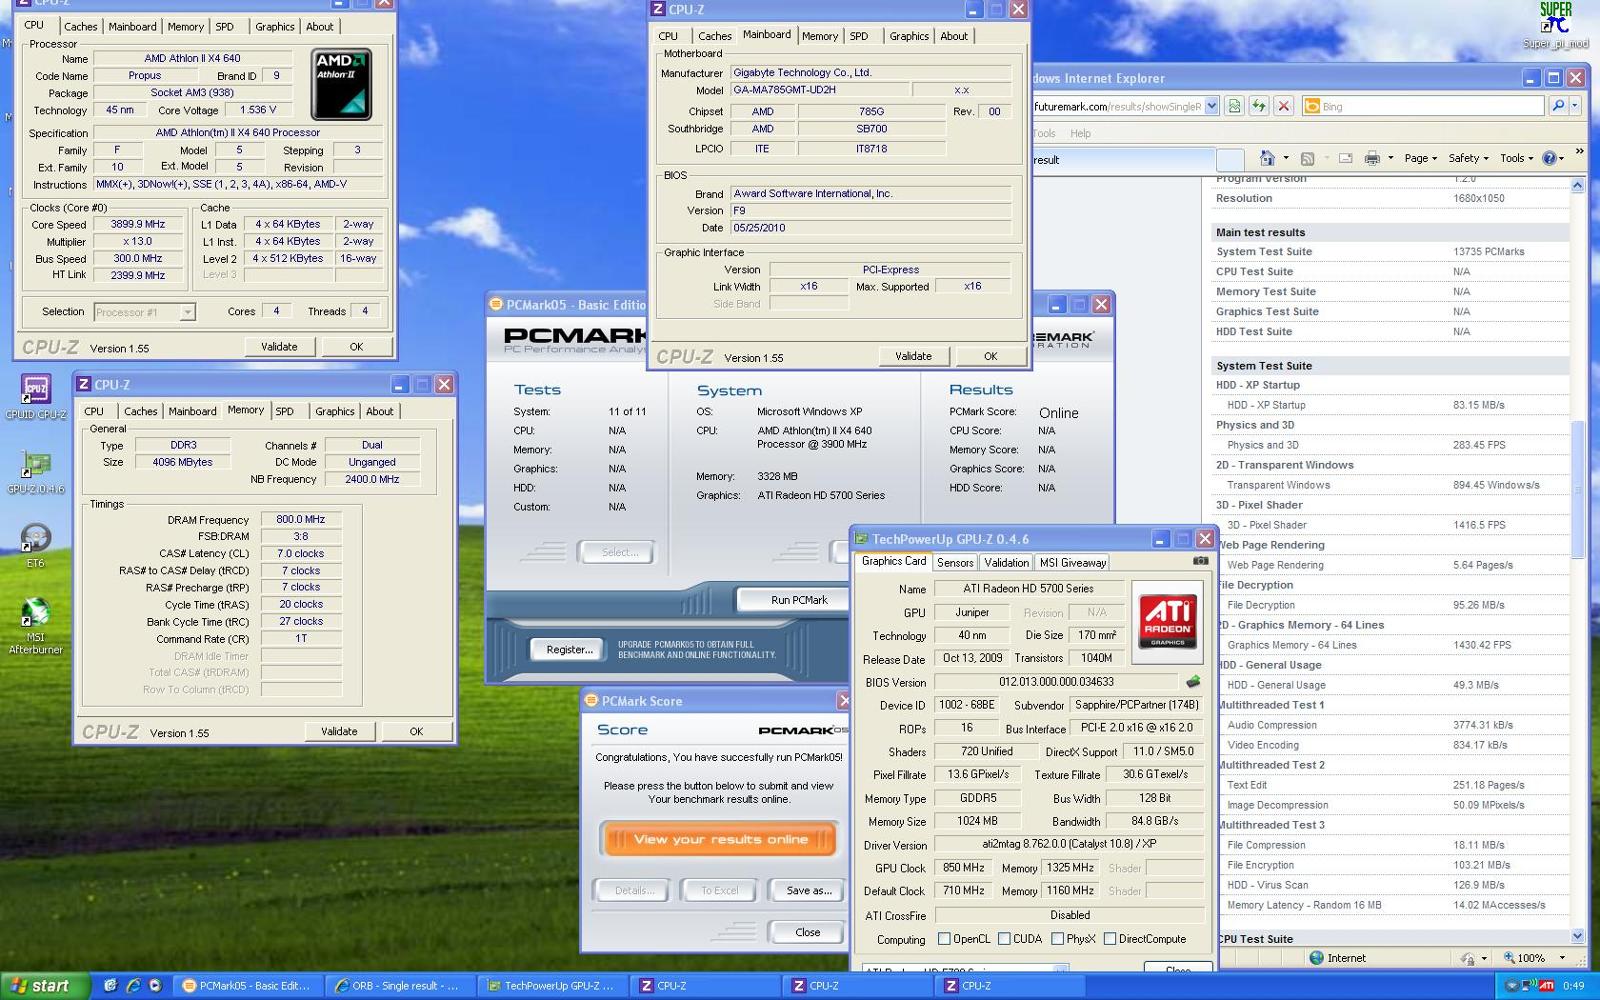Launch Internet Explorer from quick launch
1600x1000 pixels.
pyautogui.click(x=132, y=985)
